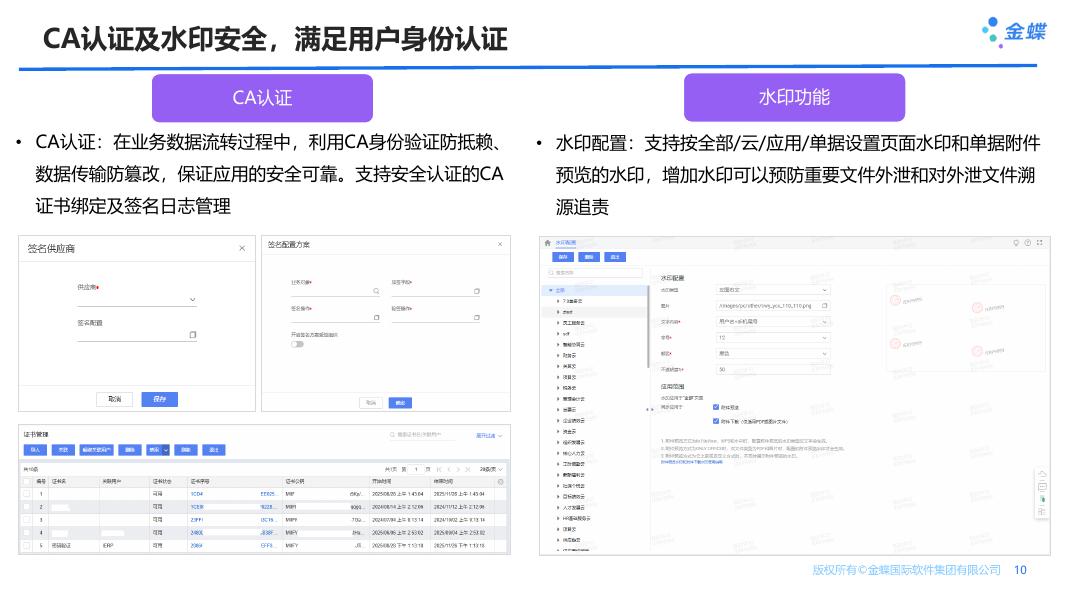Select all rows via the table header checkbox
The width and height of the screenshot is (1067, 600).
pyautogui.click(x=24, y=483)
